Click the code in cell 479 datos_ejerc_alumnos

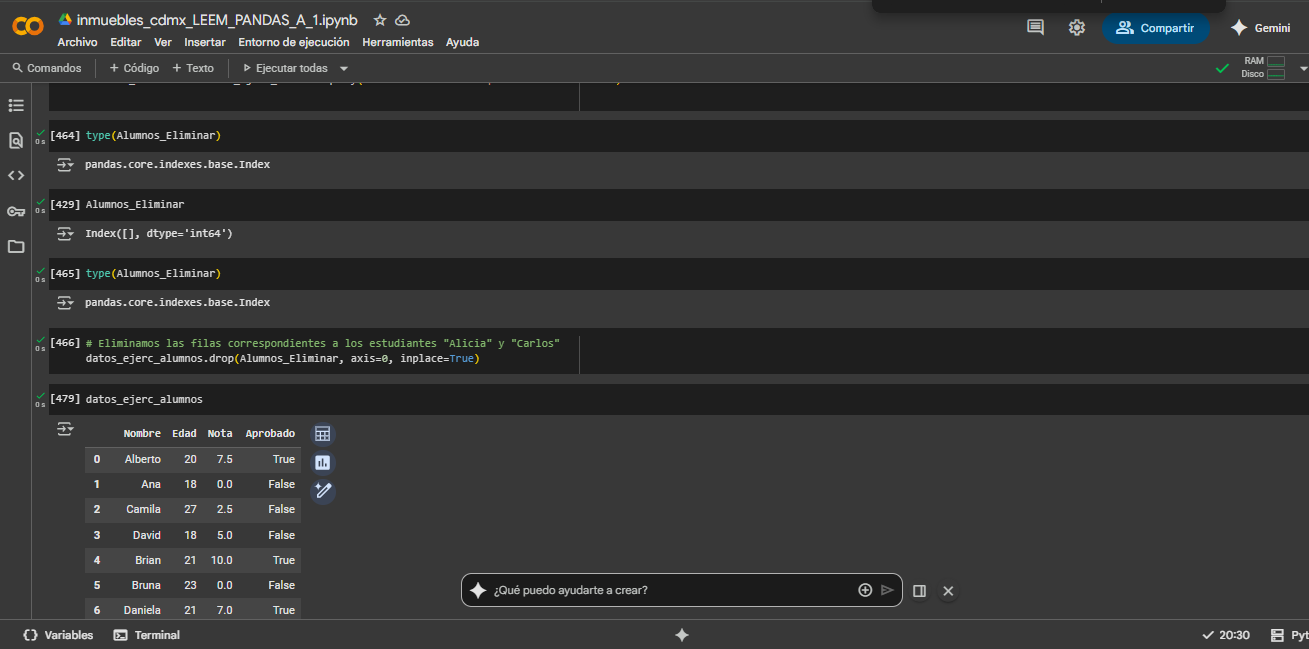pyautogui.click(x=144, y=399)
